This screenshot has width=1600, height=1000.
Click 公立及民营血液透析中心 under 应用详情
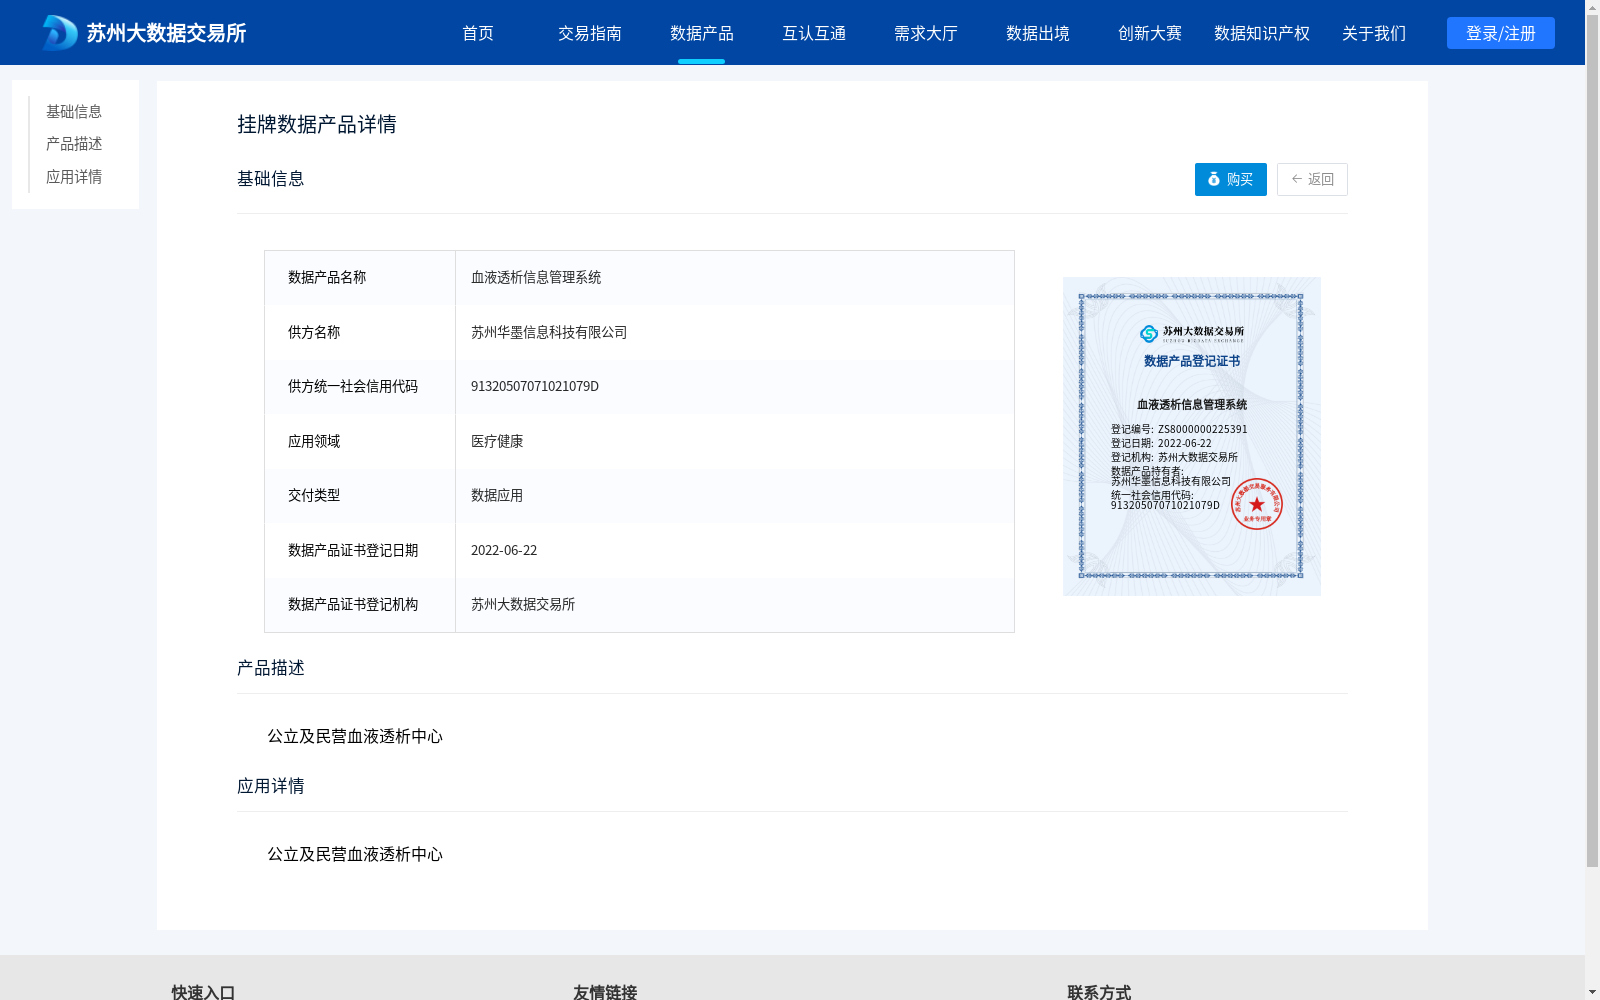(355, 854)
